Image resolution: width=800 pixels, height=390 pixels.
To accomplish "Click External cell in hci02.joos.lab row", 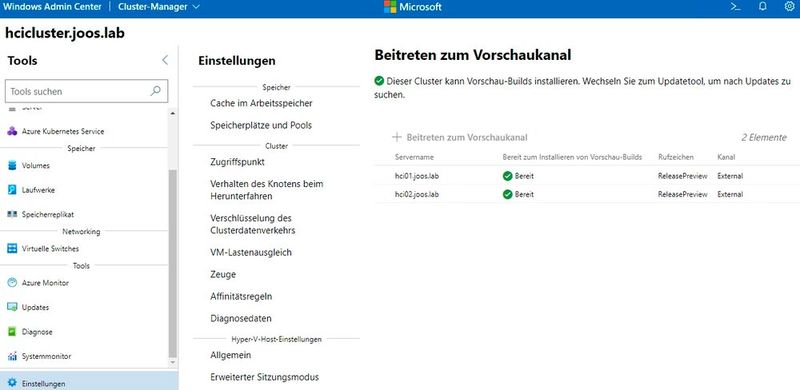I will [730, 194].
